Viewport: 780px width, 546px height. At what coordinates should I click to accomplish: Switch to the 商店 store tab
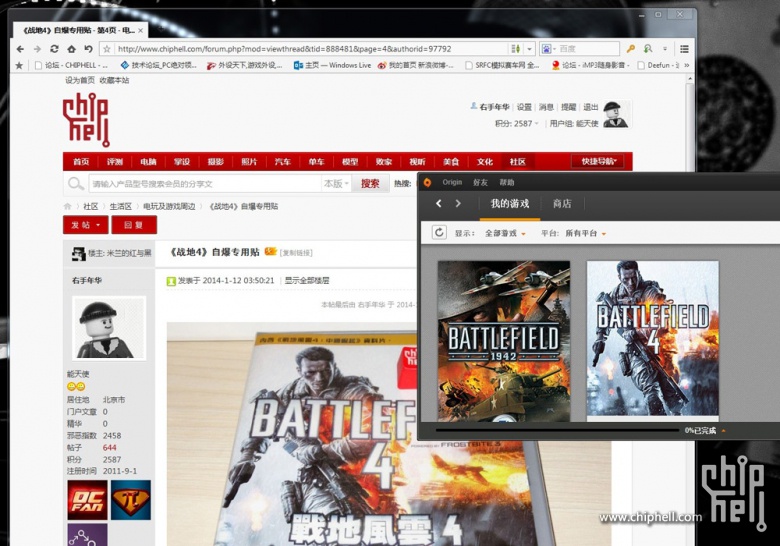click(562, 203)
